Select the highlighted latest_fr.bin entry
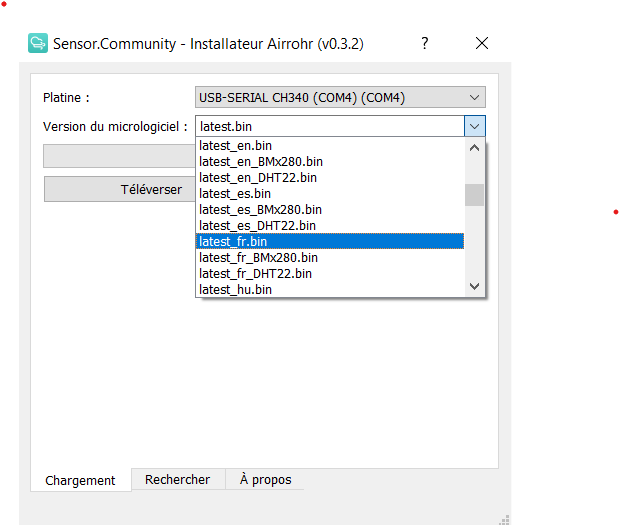Viewport: 619px width, 525px height. click(330, 241)
